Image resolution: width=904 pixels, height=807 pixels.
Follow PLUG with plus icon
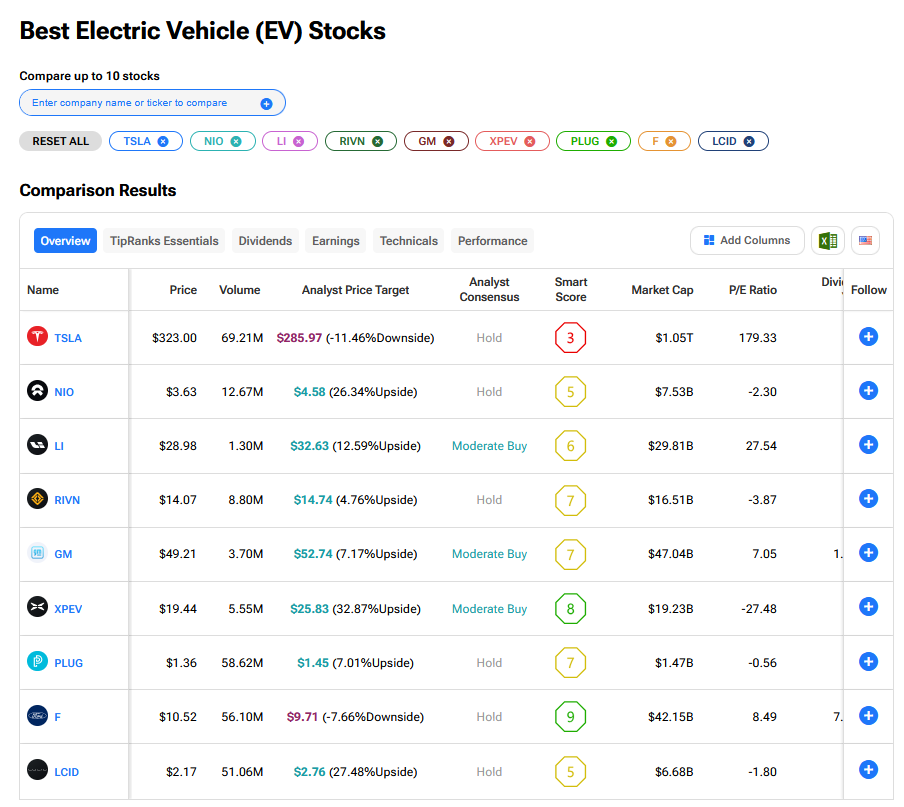tap(868, 662)
